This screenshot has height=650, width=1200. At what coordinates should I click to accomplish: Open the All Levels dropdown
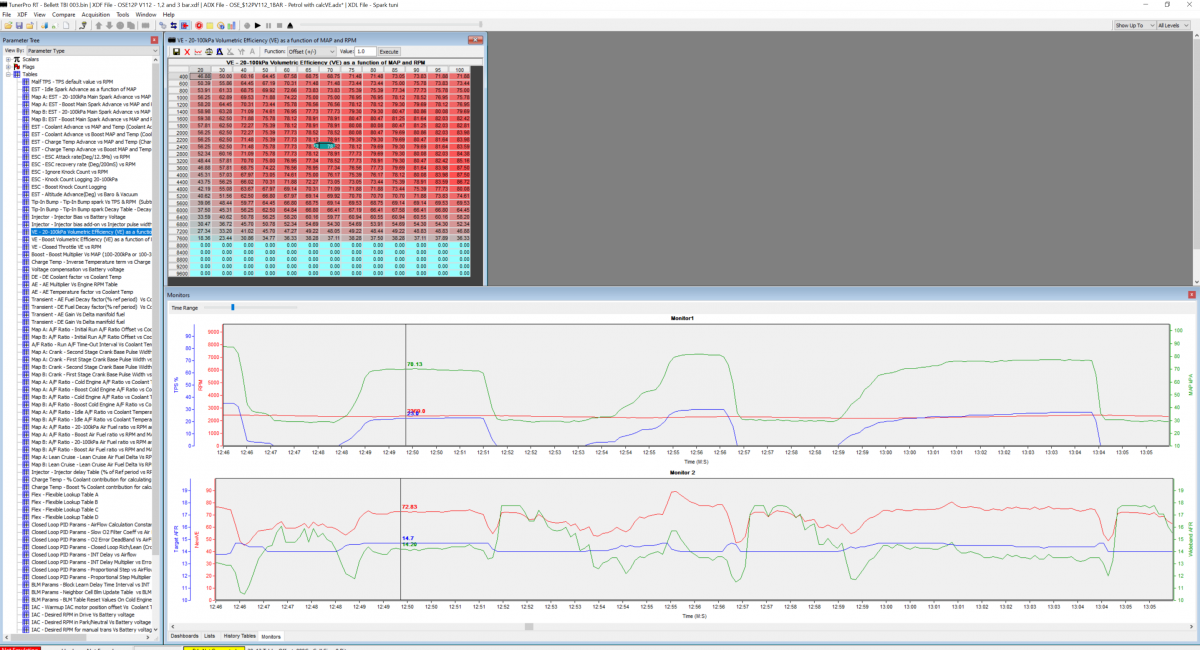click(x=1174, y=25)
